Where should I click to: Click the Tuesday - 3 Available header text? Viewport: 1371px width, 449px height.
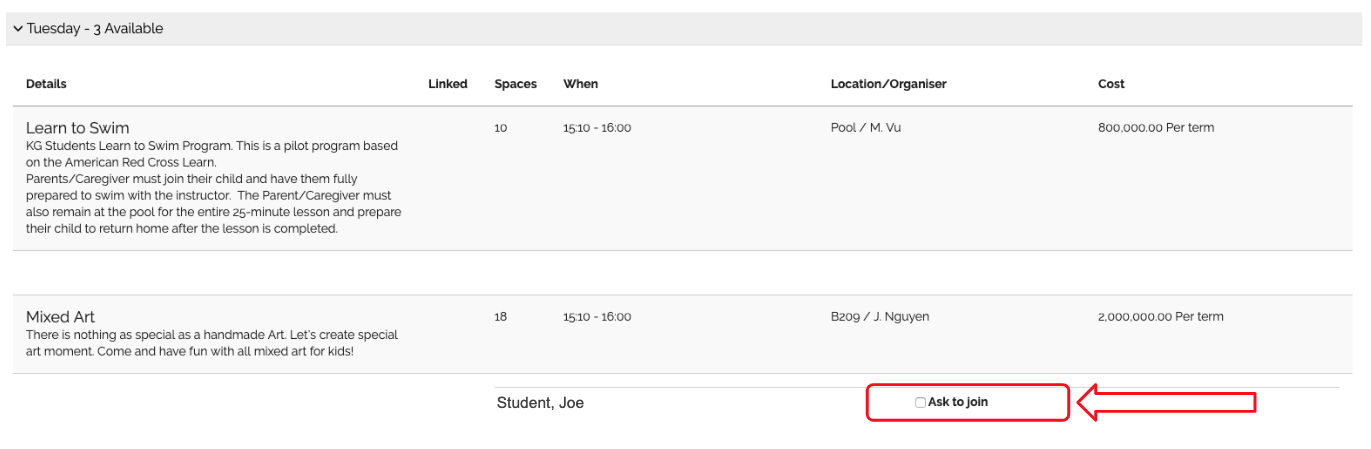click(x=95, y=29)
